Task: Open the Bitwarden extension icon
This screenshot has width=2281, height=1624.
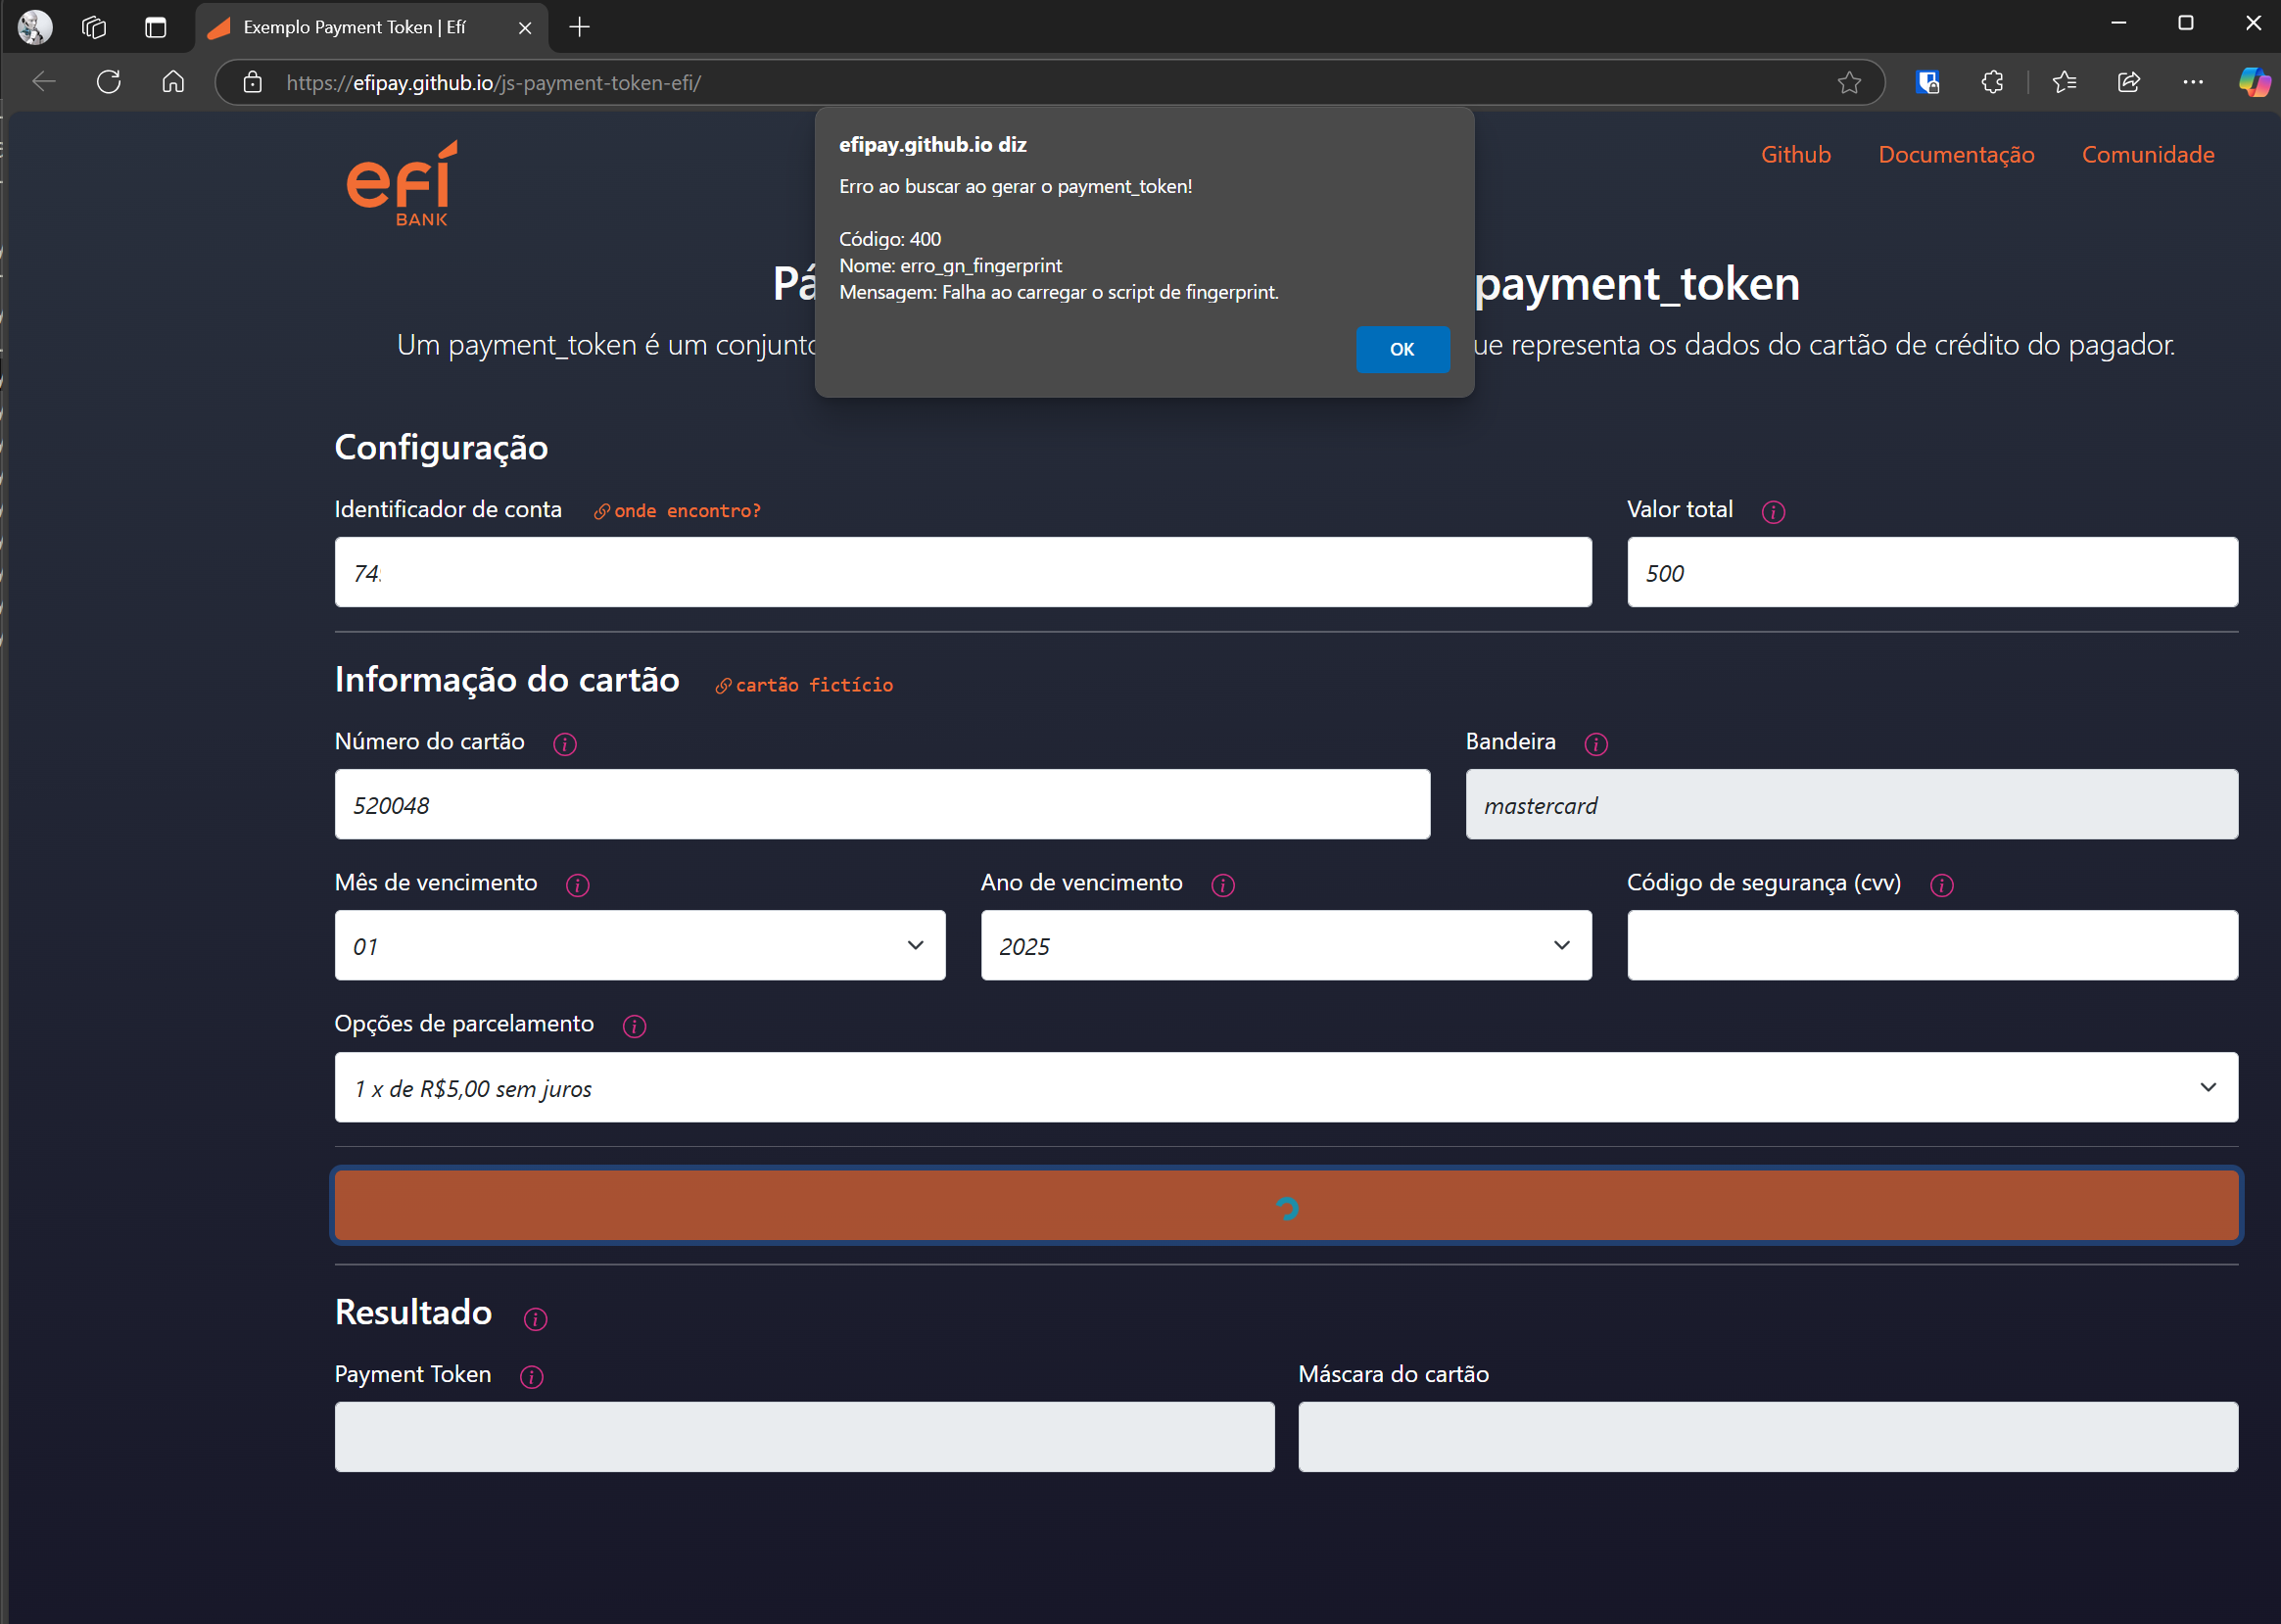Action: (x=1928, y=82)
